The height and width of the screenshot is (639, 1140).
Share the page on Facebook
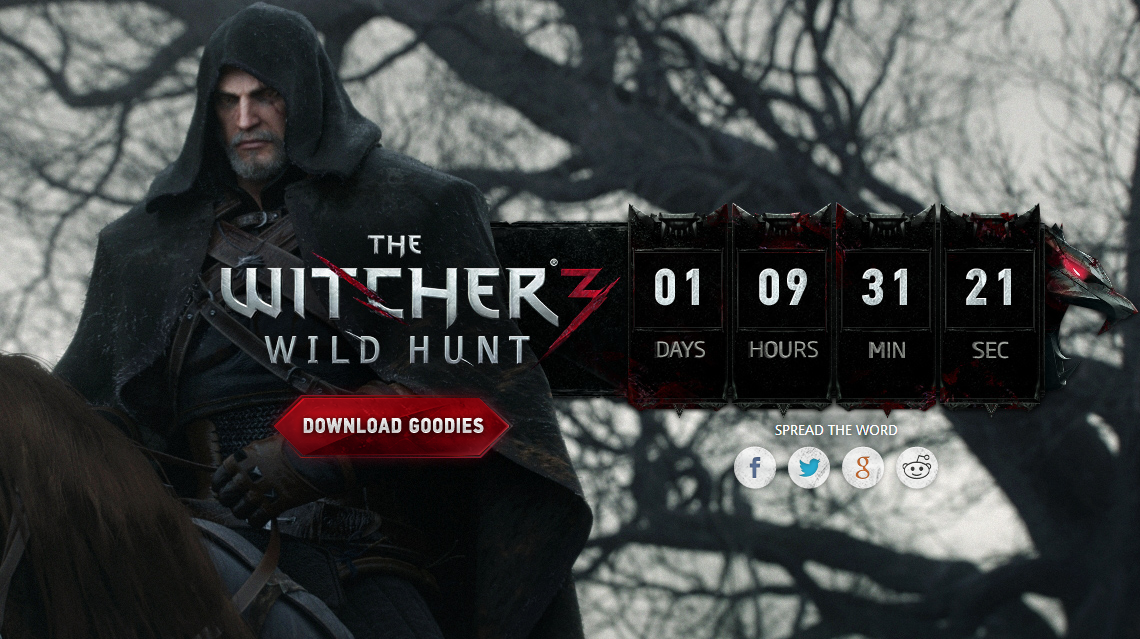(x=755, y=467)
